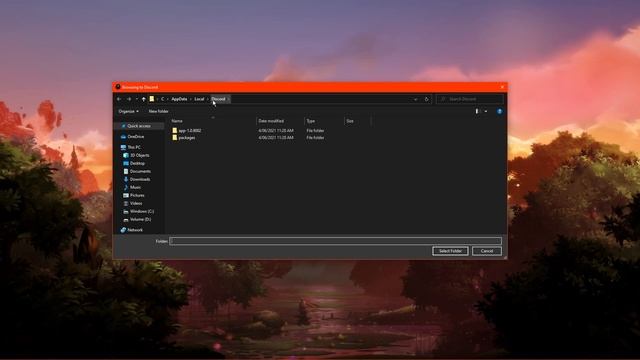
Task: Click the Search Discord field
Action: 470,99
